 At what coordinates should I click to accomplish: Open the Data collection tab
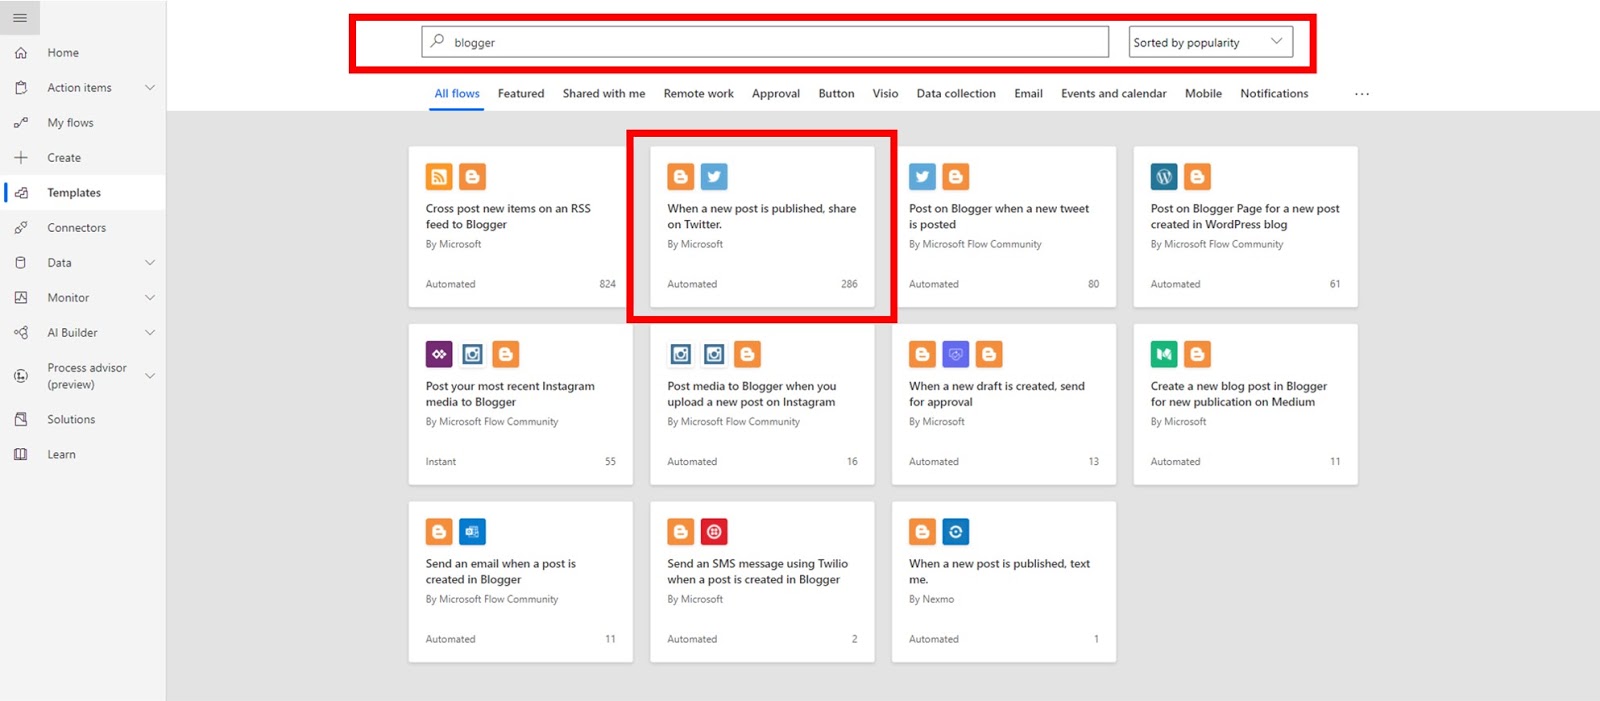956,94
